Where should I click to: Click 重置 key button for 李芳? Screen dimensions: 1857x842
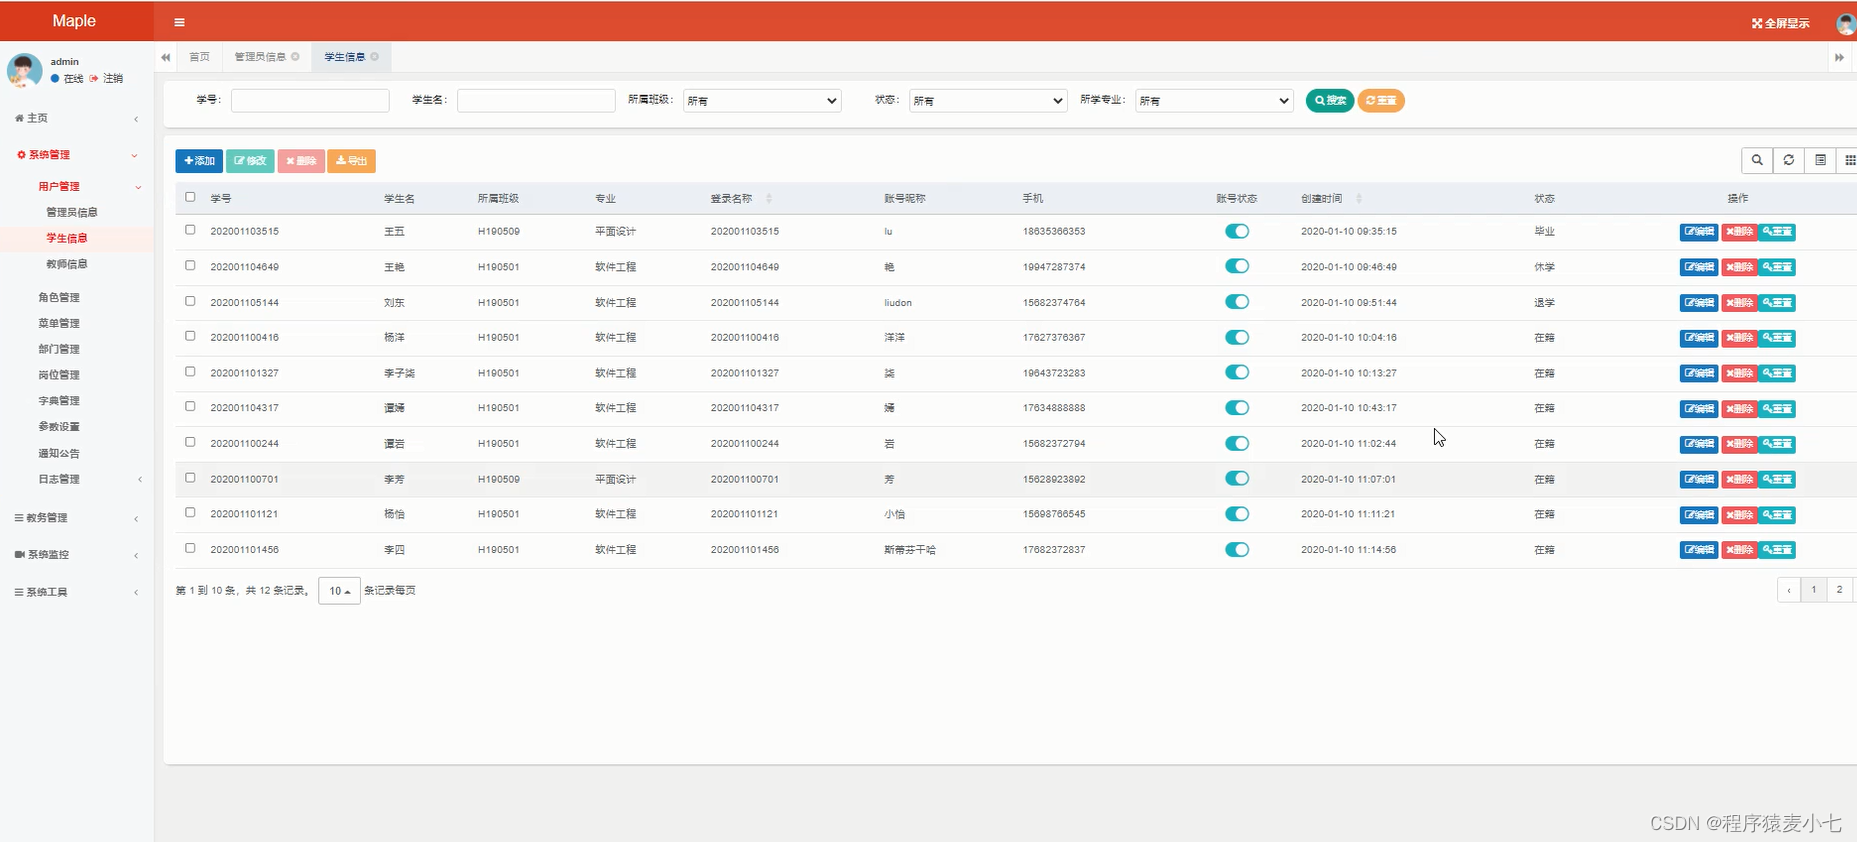[x=1778, y=480]
